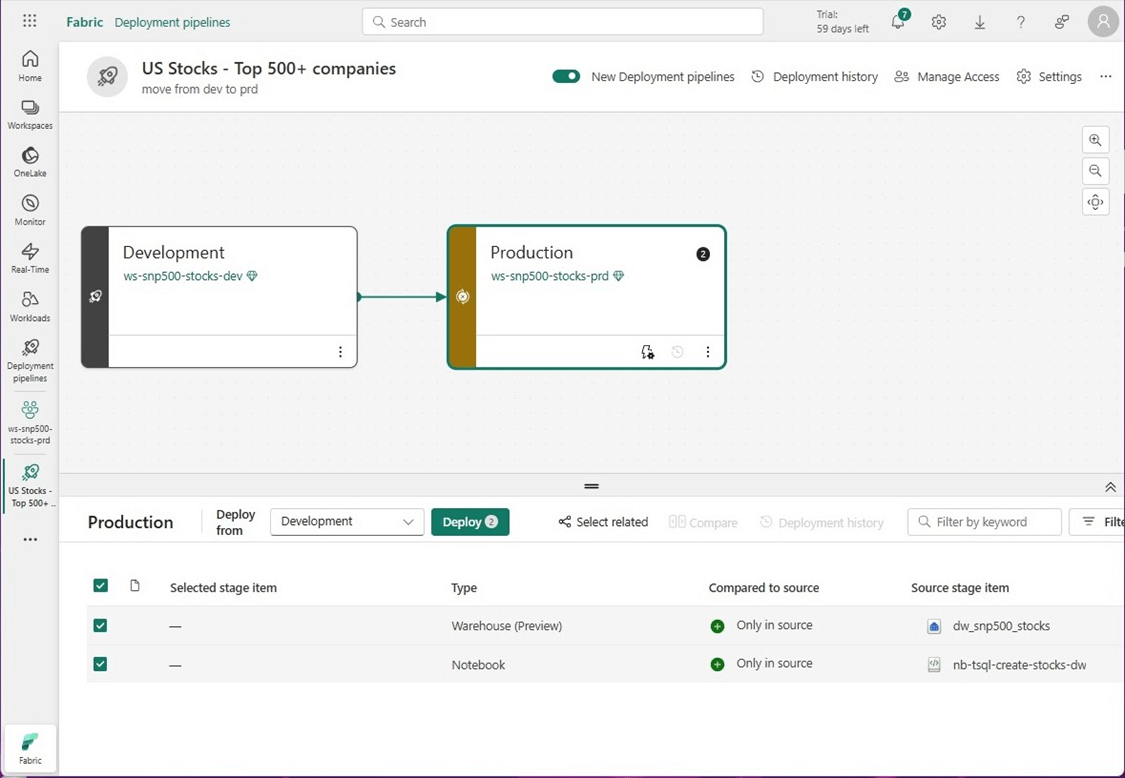Zoom out on the pipeline canvas

coord(1096,171)
